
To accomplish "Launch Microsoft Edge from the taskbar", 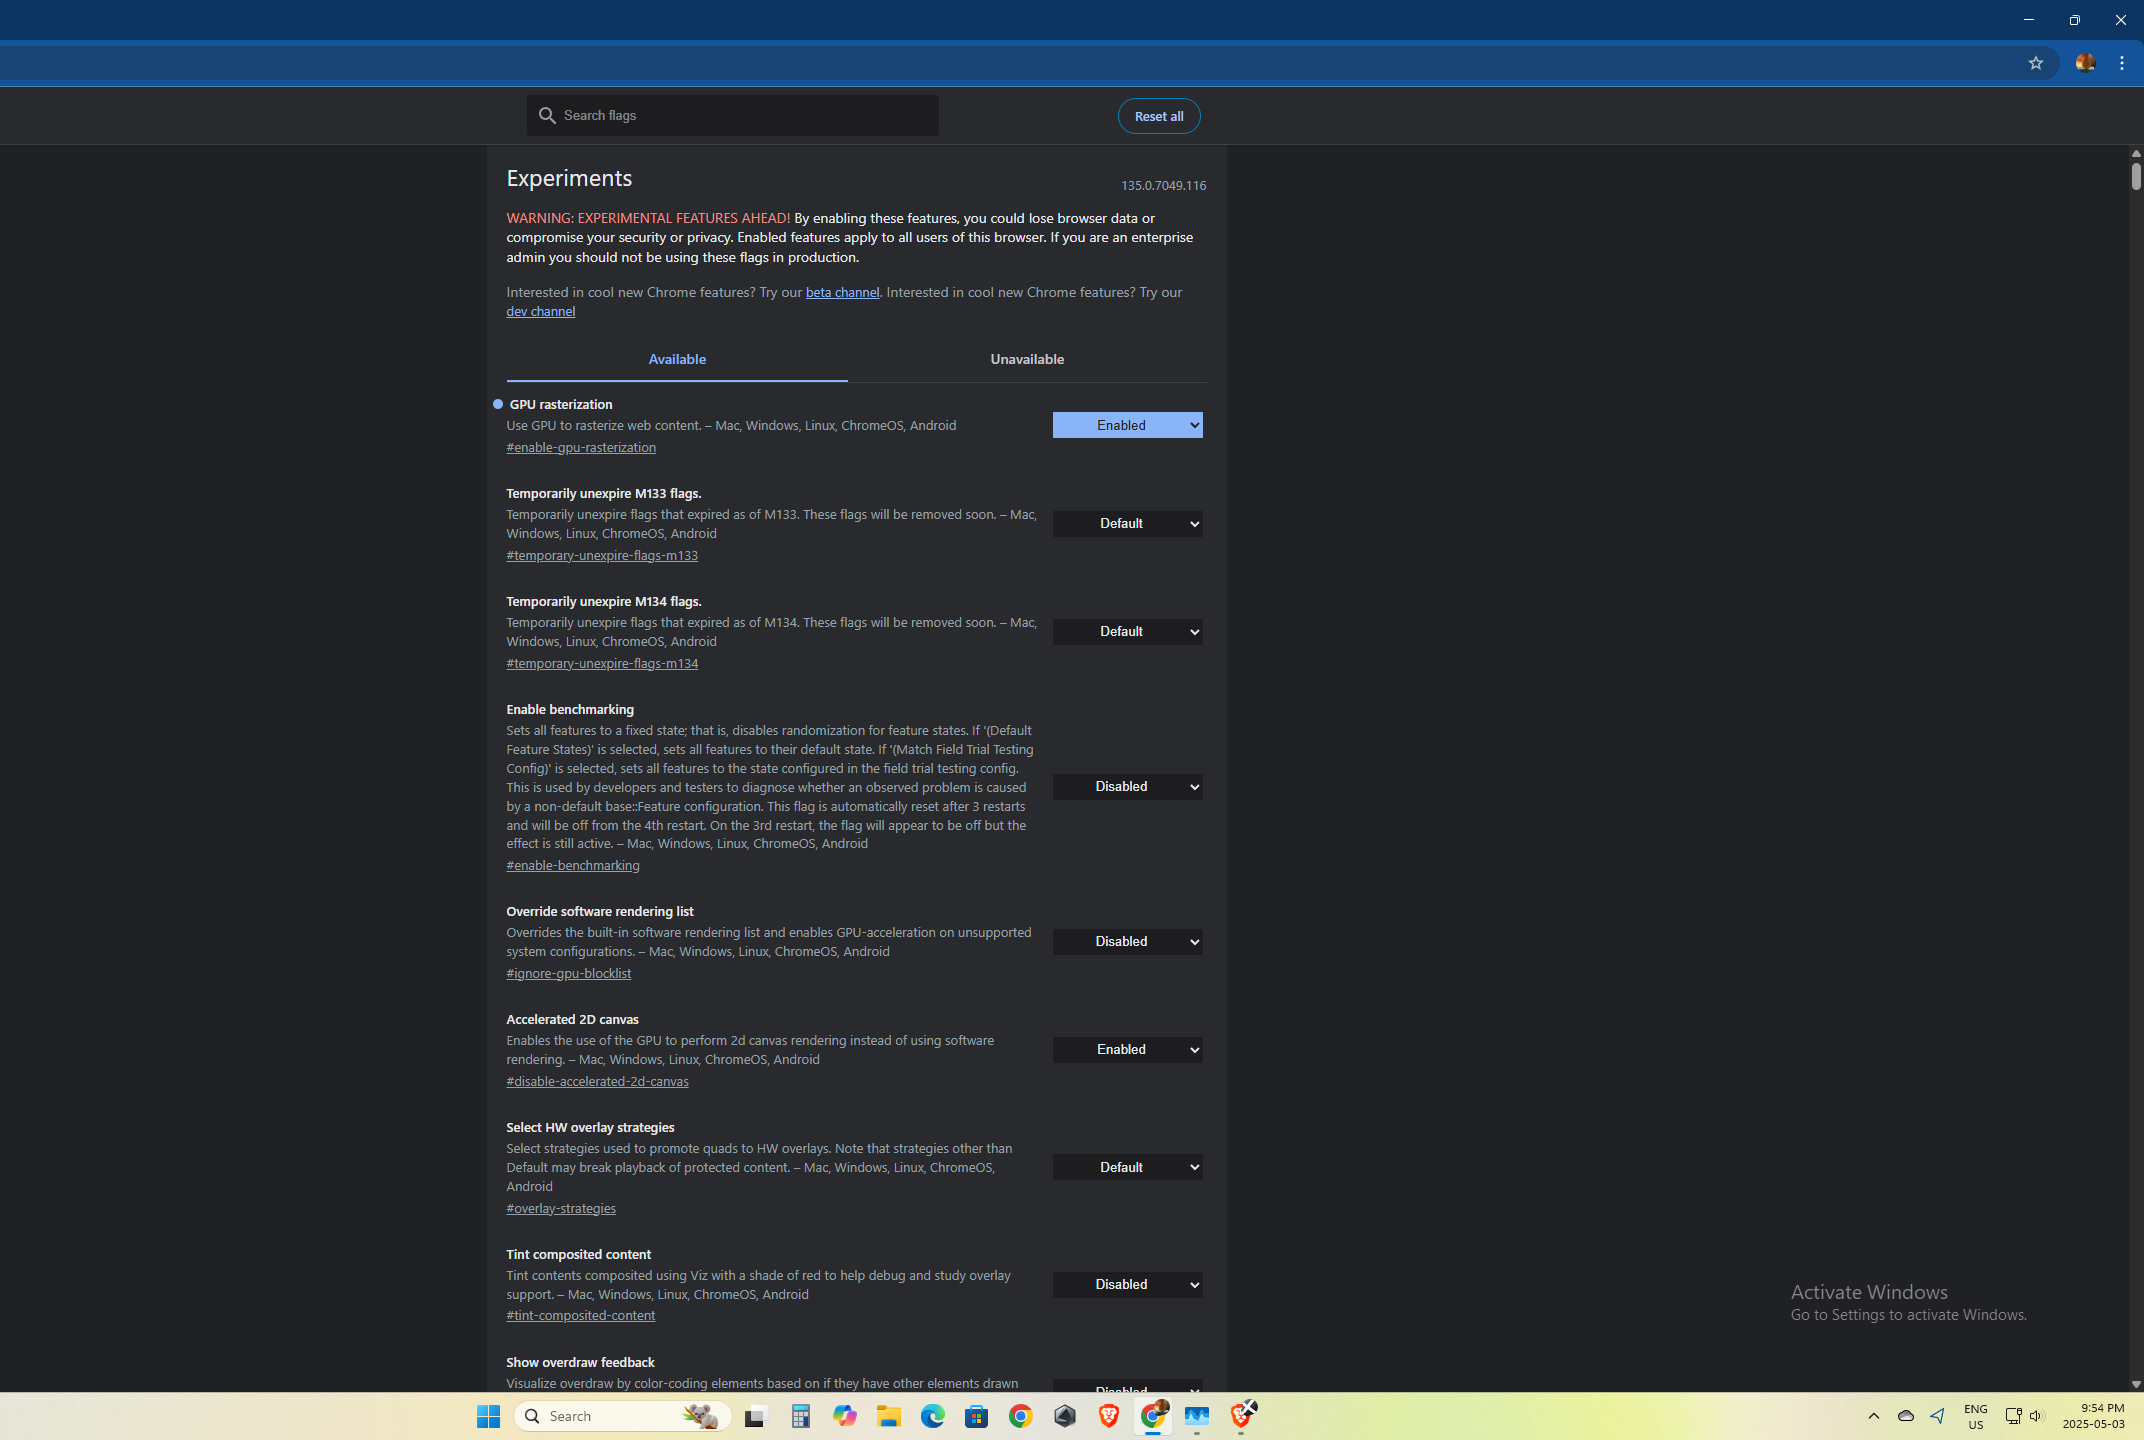I will tap(932, 1416).
